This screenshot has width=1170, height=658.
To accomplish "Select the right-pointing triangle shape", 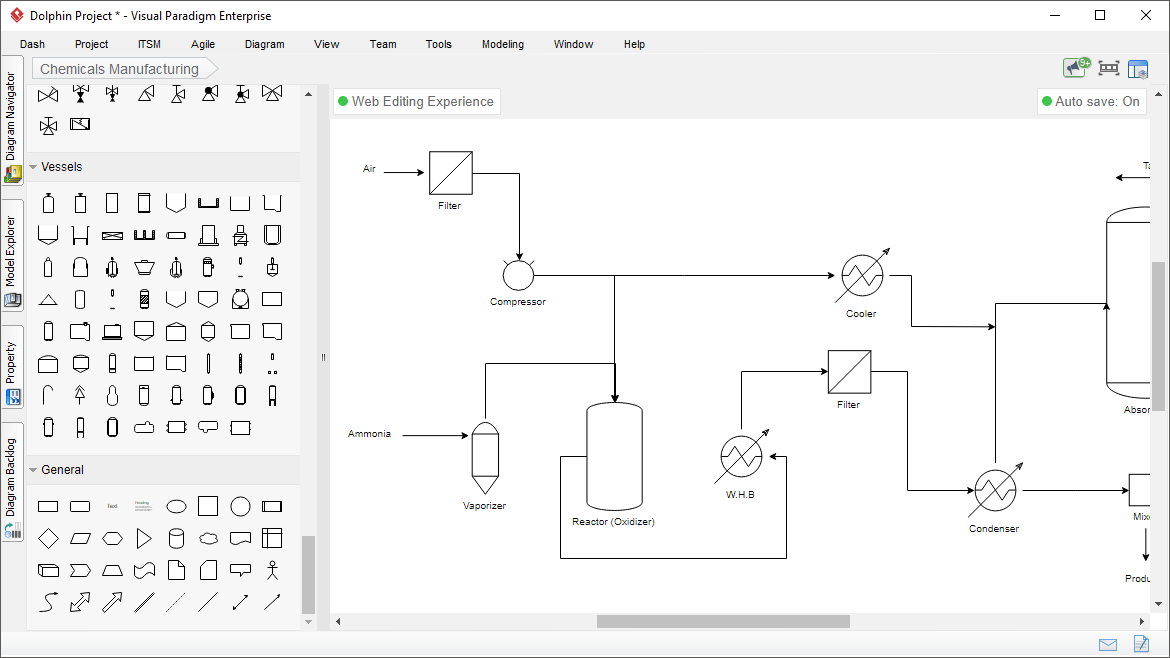I will tap(144, 538).
